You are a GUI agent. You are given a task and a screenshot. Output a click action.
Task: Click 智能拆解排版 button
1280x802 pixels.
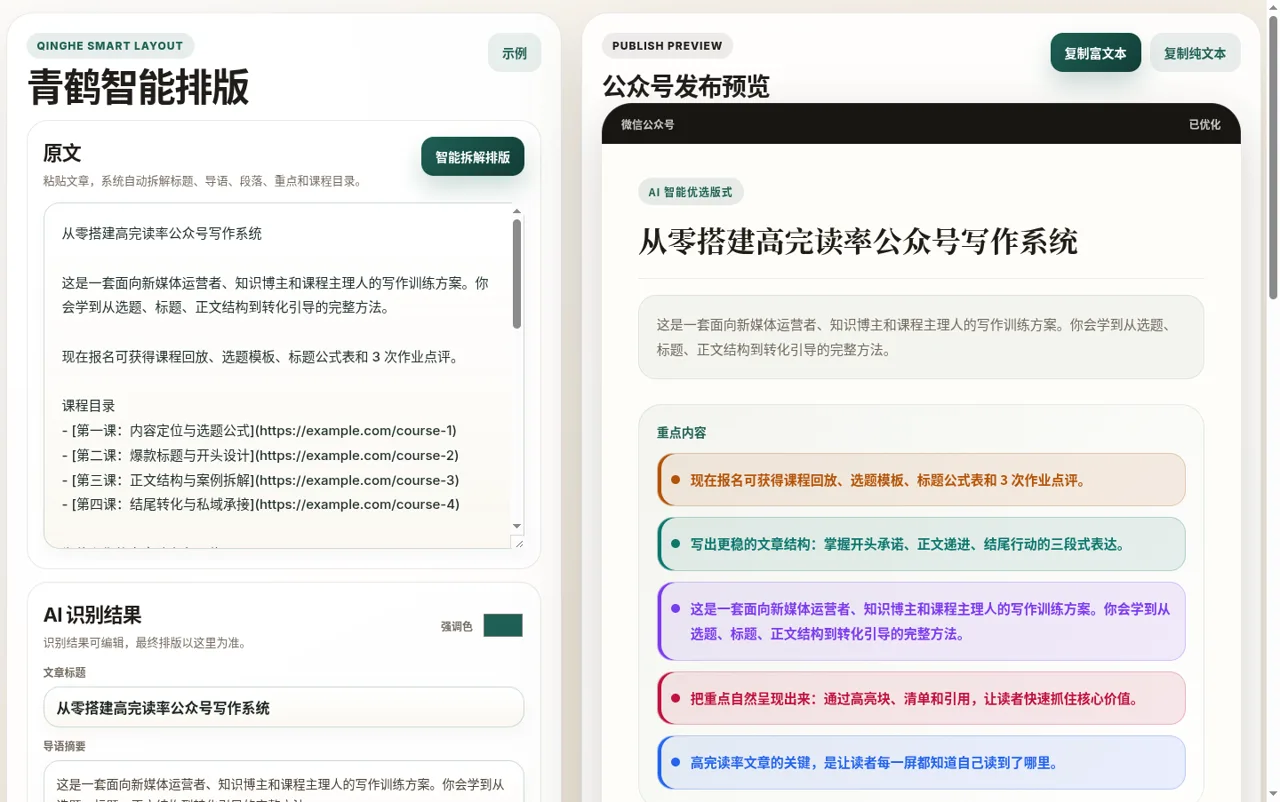(x=472, y=157)
